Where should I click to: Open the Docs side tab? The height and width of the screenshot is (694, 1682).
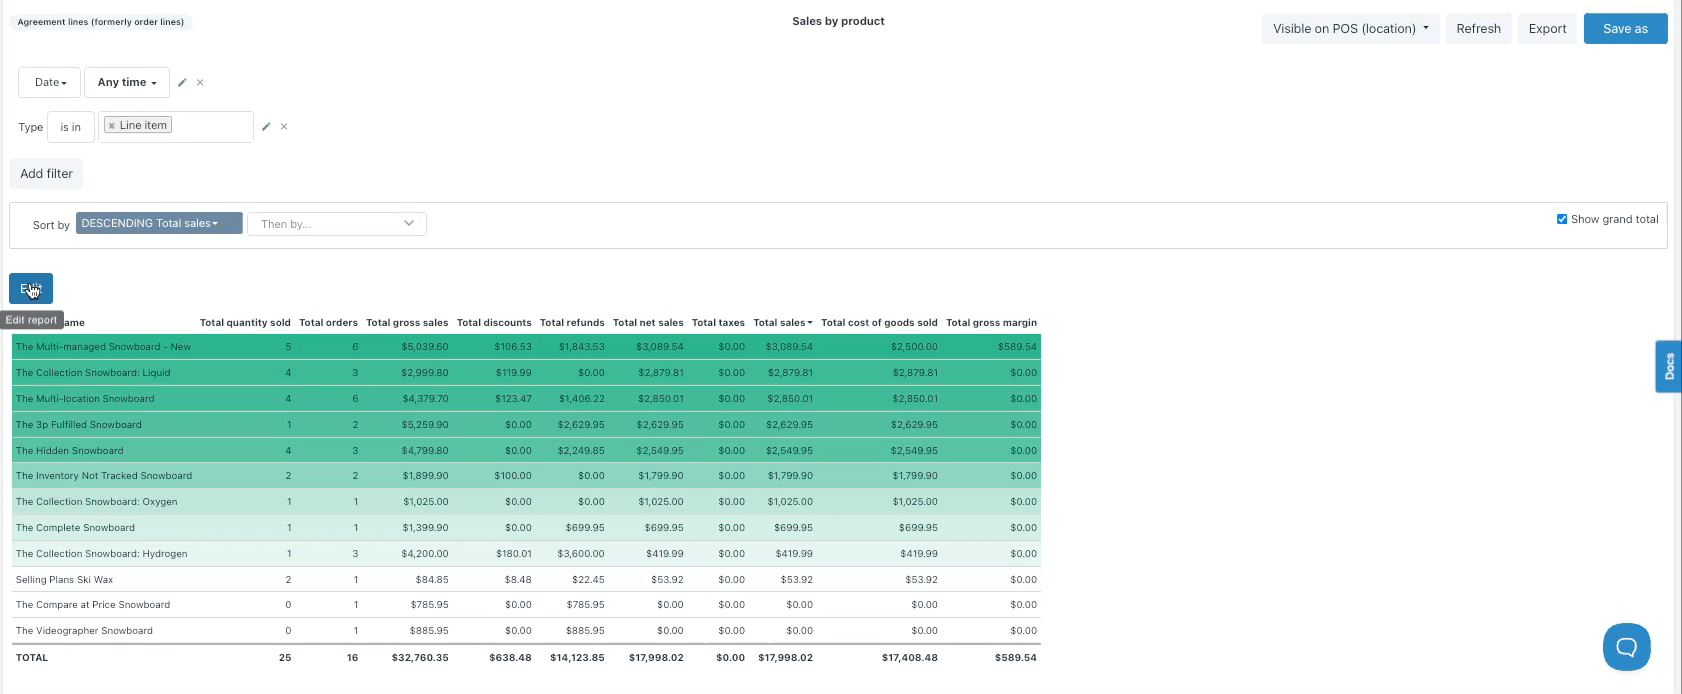pos(1668,366)
